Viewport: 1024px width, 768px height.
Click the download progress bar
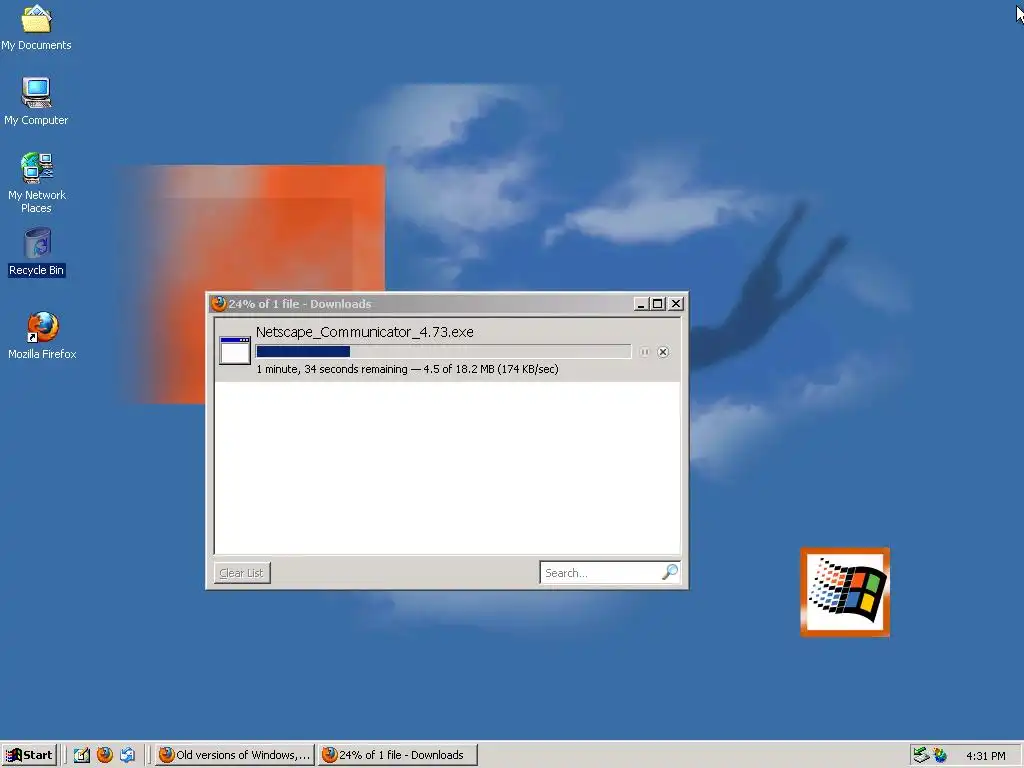pyautogui.click(x=443, y=352)
